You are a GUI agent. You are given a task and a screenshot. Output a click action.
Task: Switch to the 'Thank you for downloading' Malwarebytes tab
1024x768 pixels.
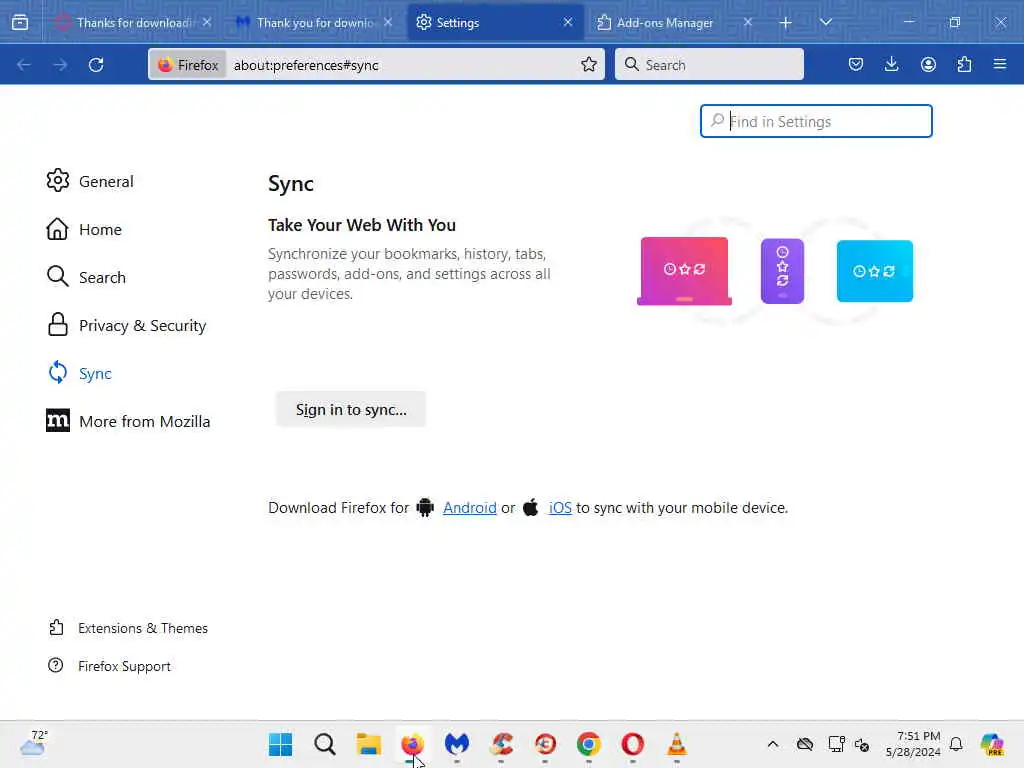tap(313, 23)
